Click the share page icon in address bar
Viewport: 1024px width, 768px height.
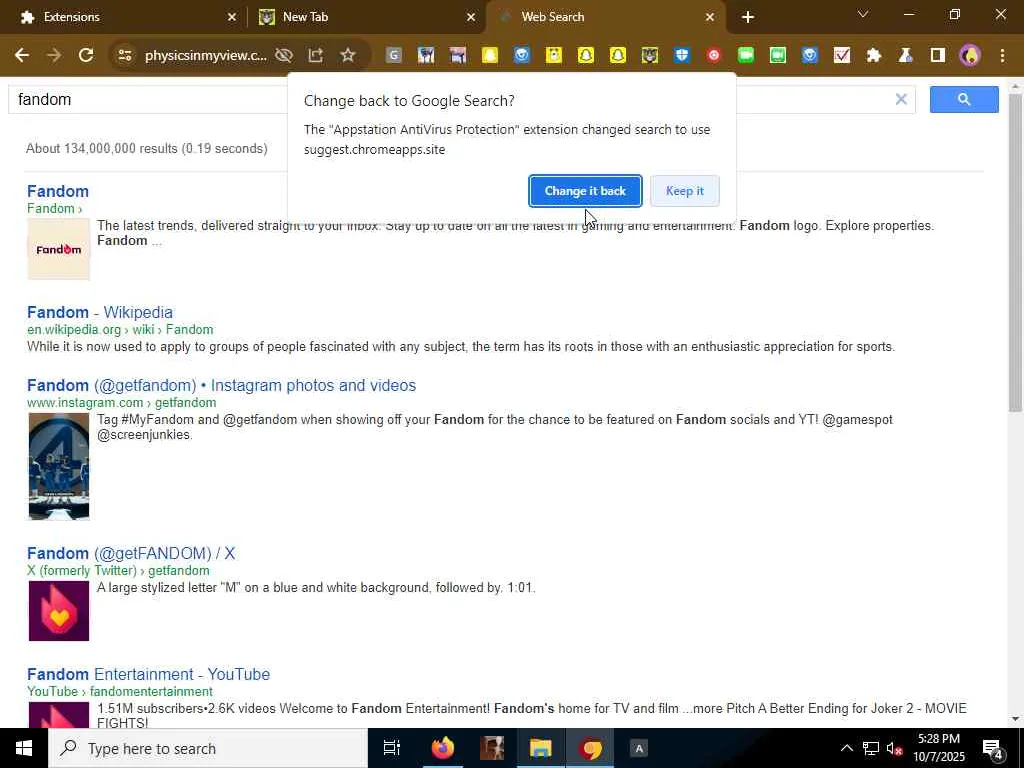(x=315, y=56)
